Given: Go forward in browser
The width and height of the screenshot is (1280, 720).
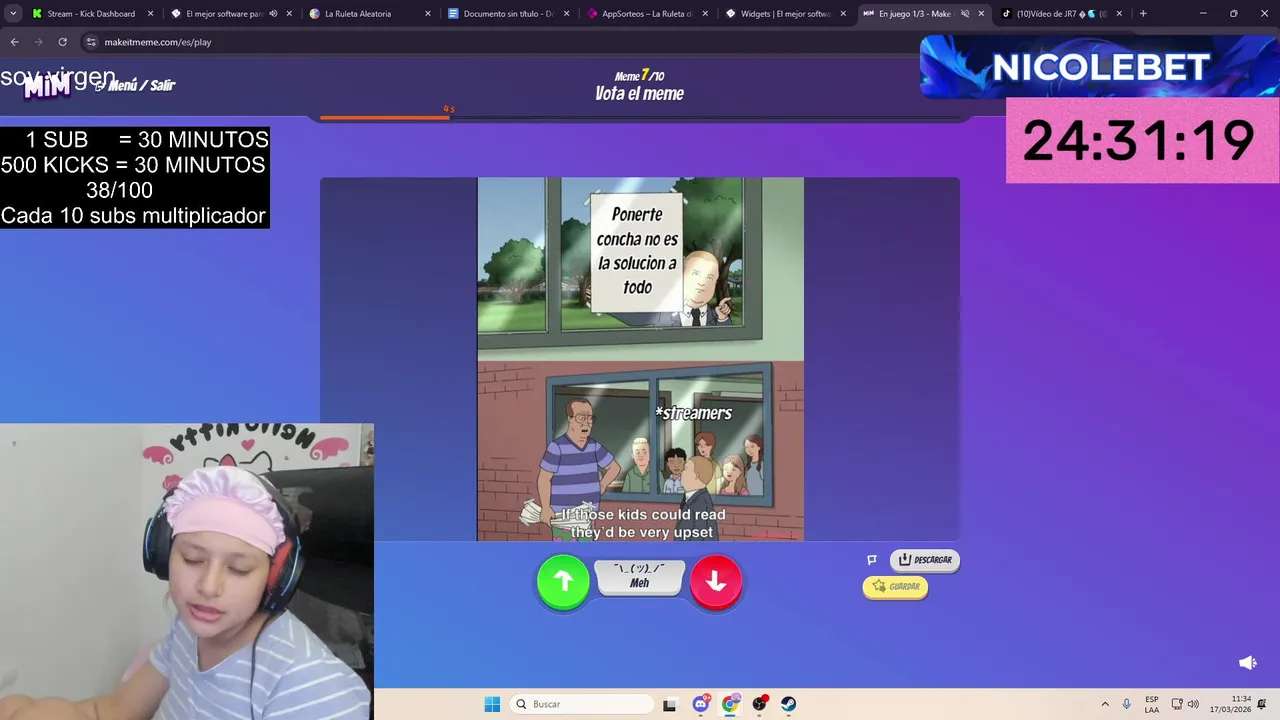Looking at the screenshot, I should [x=38, y=42].
